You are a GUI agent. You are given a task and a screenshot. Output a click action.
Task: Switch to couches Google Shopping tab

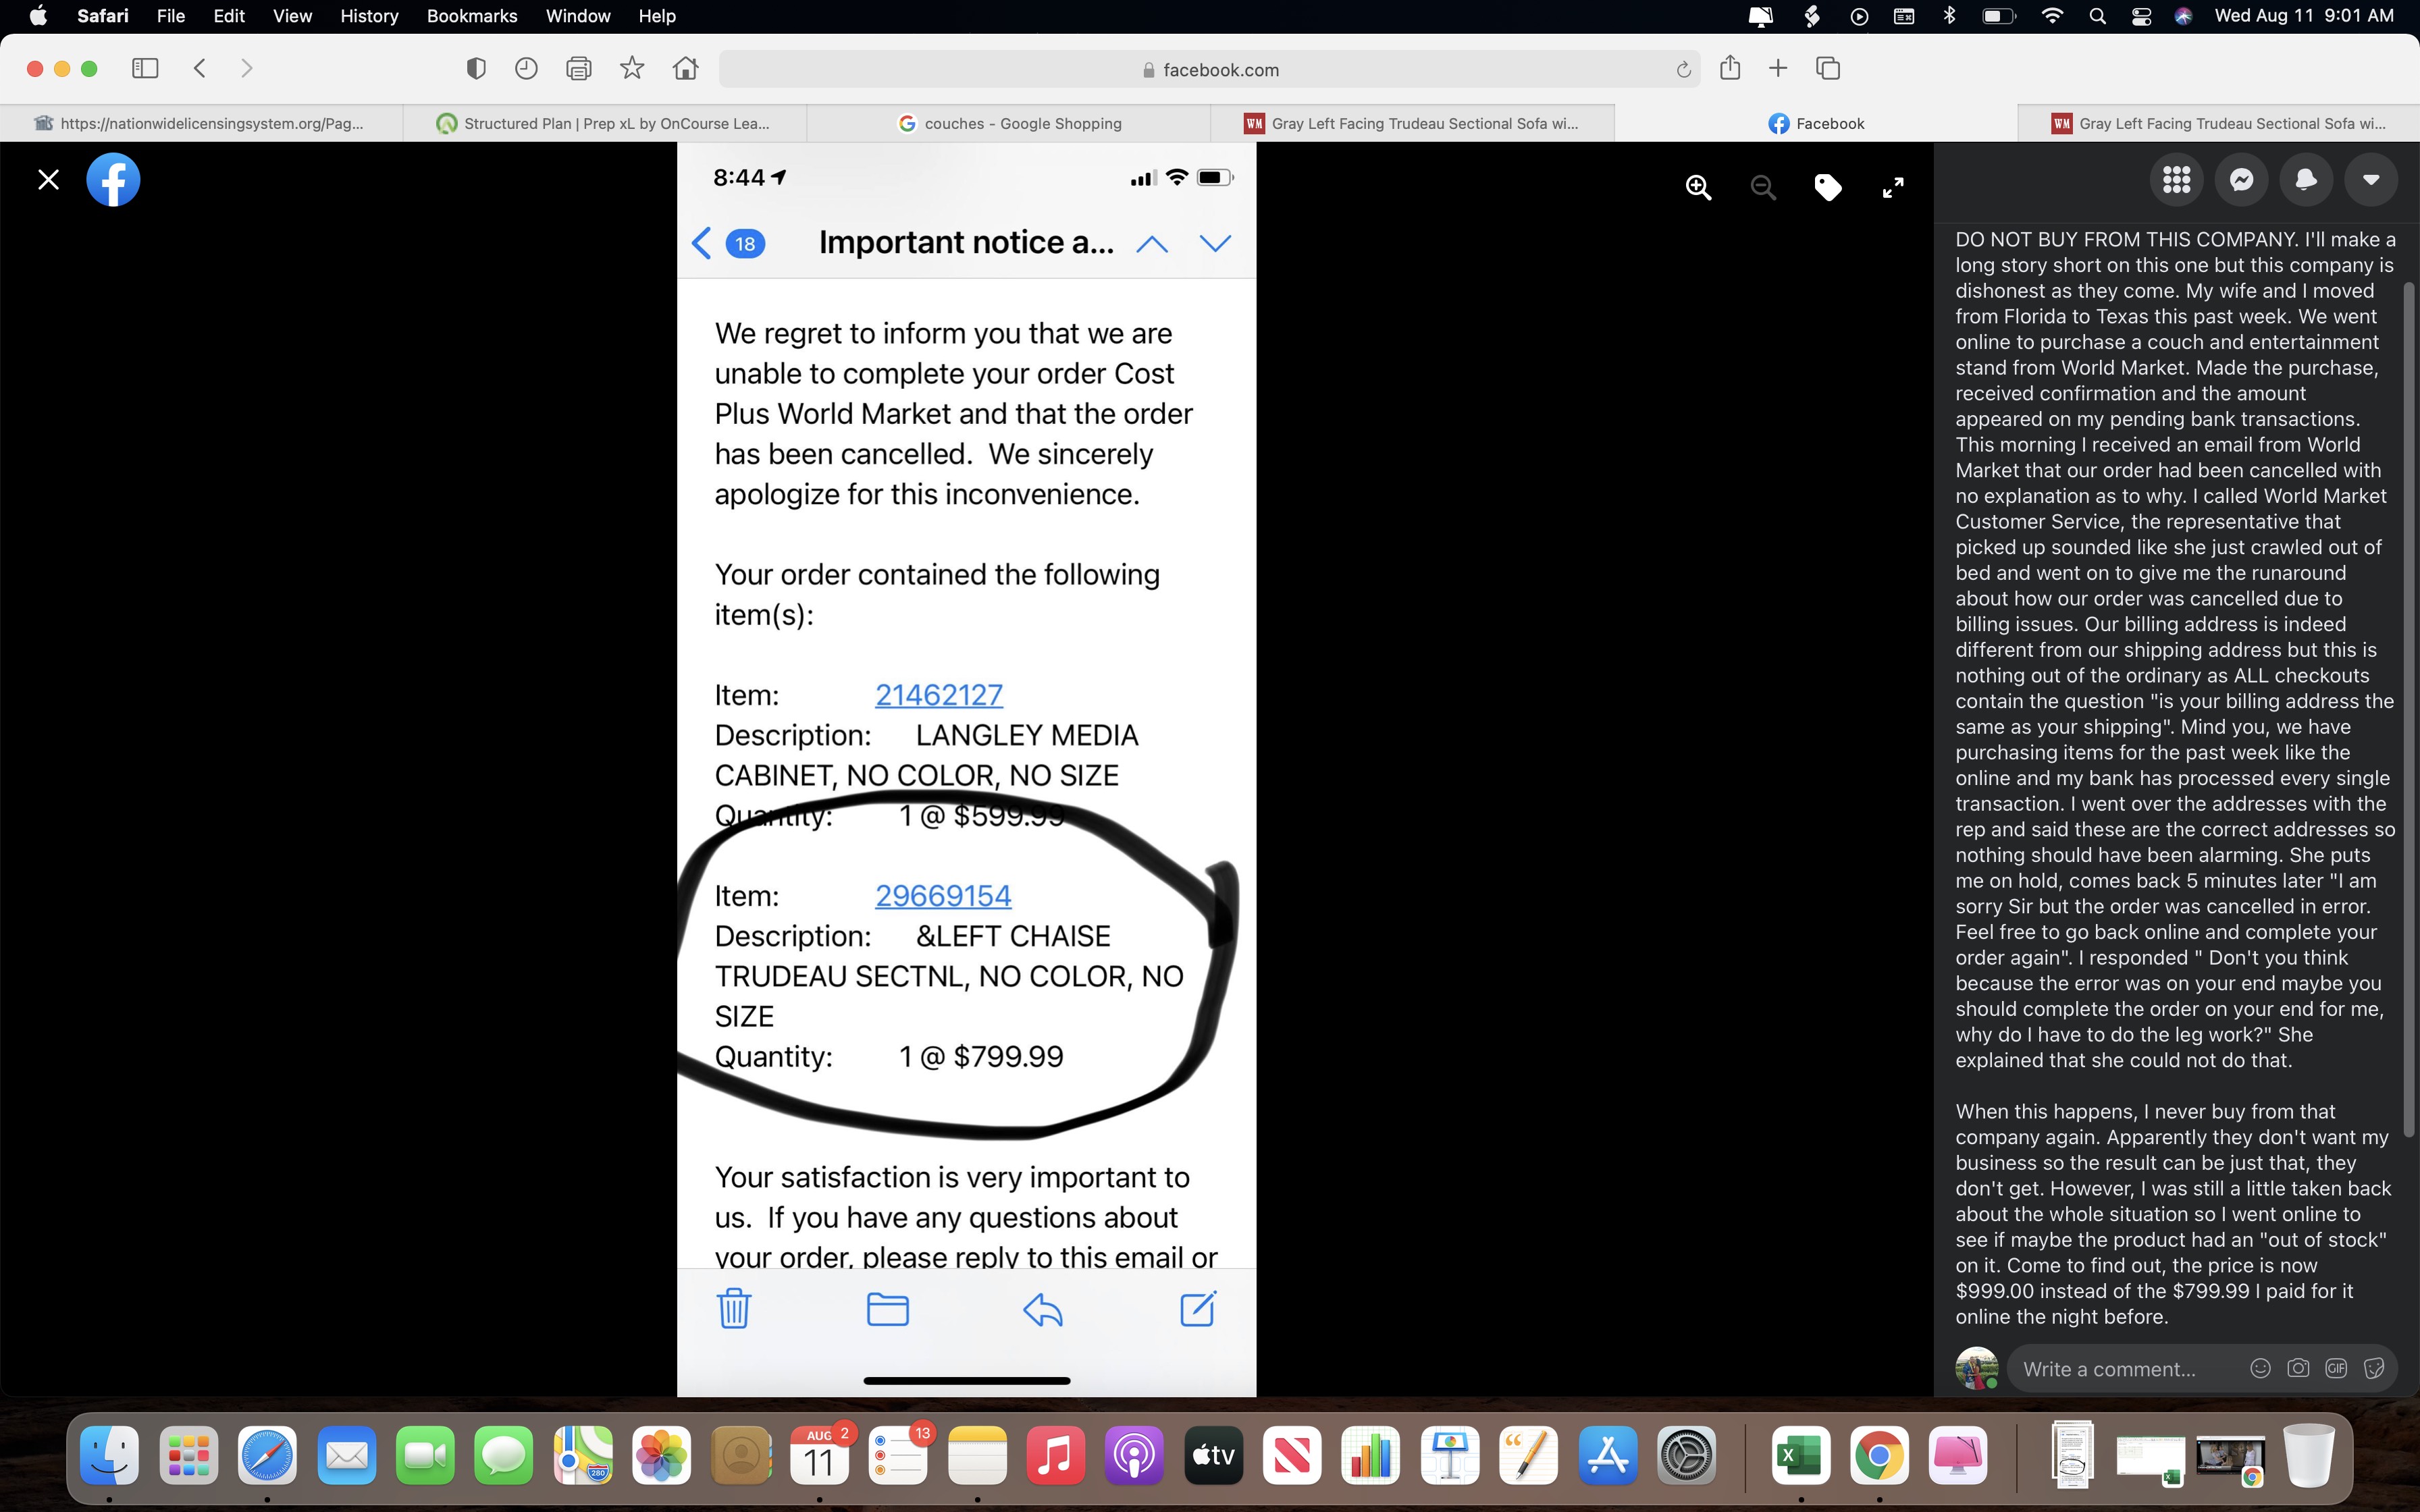1009,123
